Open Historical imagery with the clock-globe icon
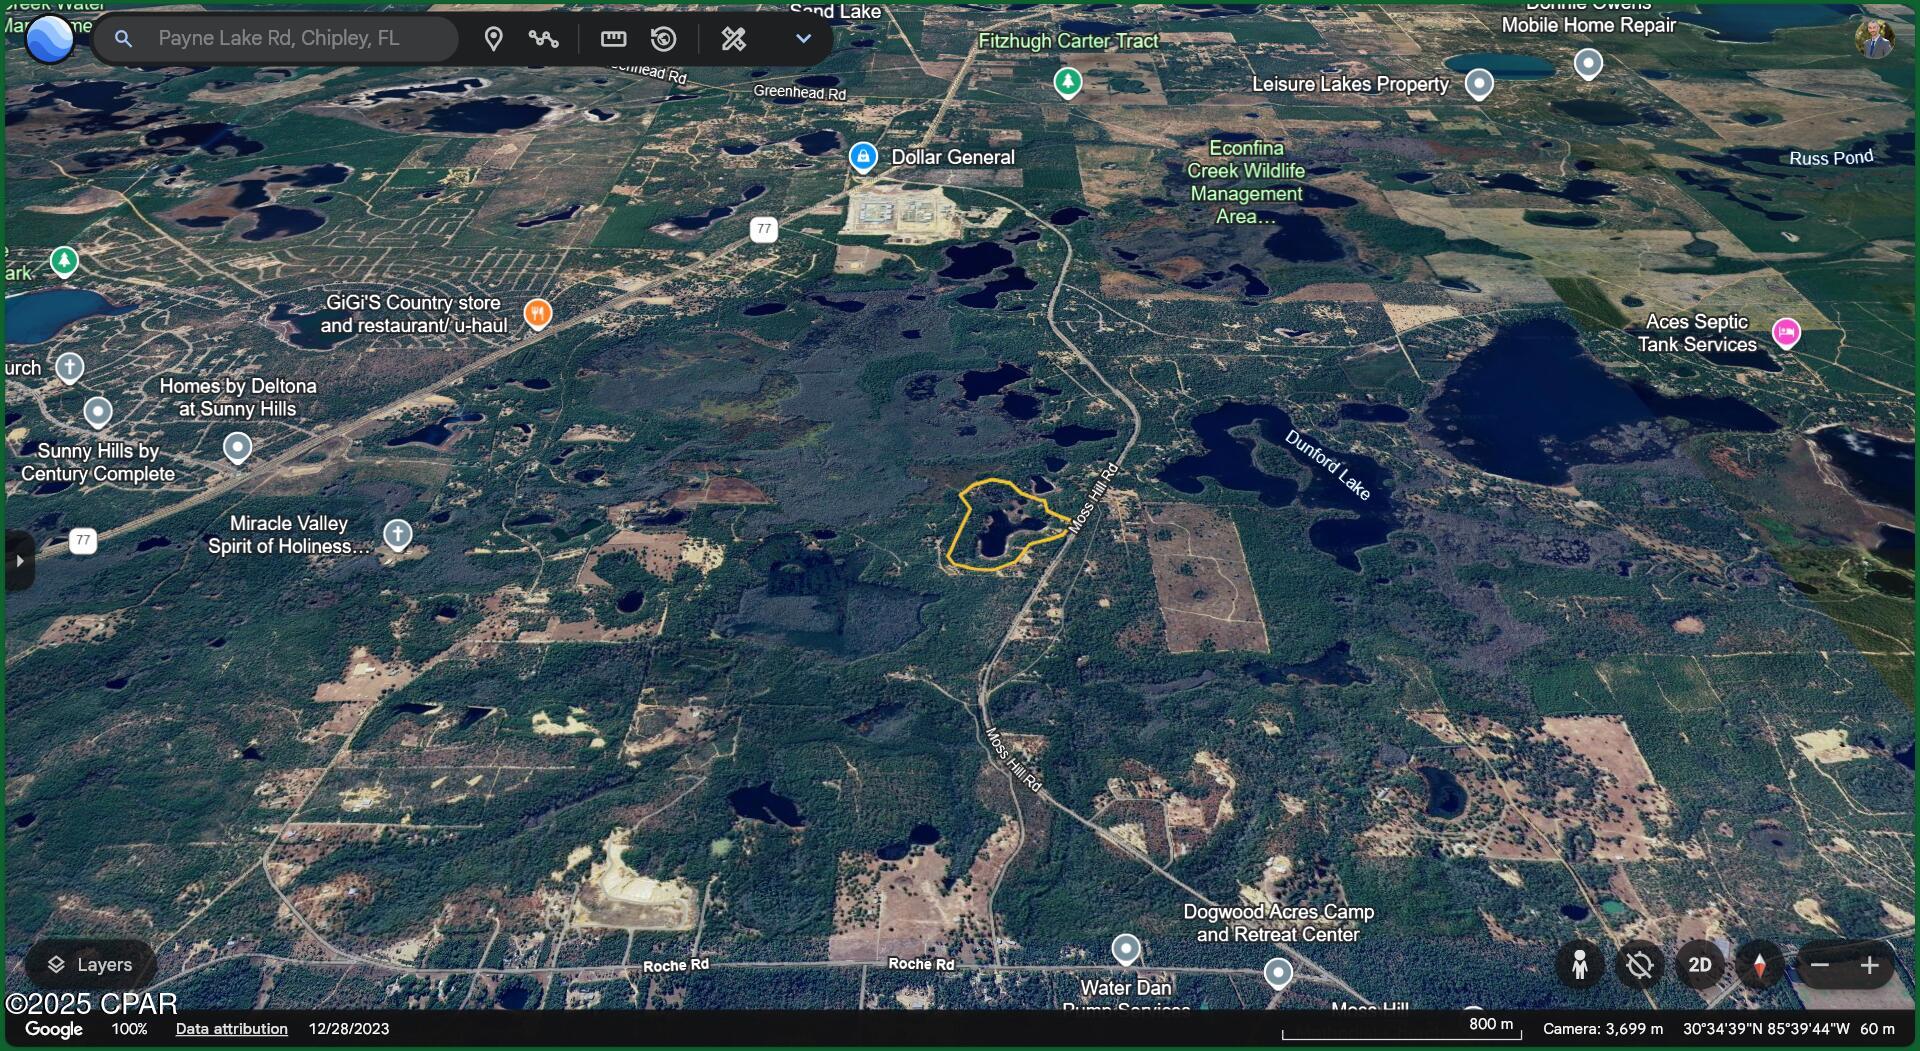This screenshot has height=1051, width=1920. pyautogui.click(x=663, y=39)
